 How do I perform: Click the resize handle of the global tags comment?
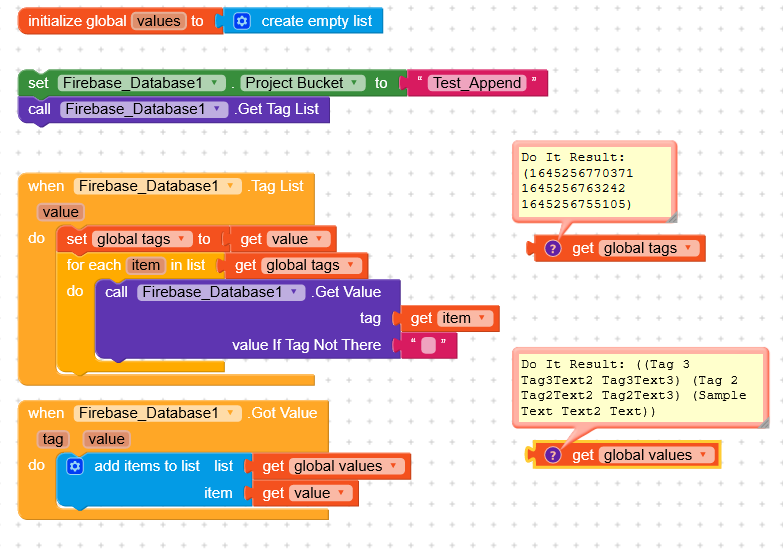point(672,217)
